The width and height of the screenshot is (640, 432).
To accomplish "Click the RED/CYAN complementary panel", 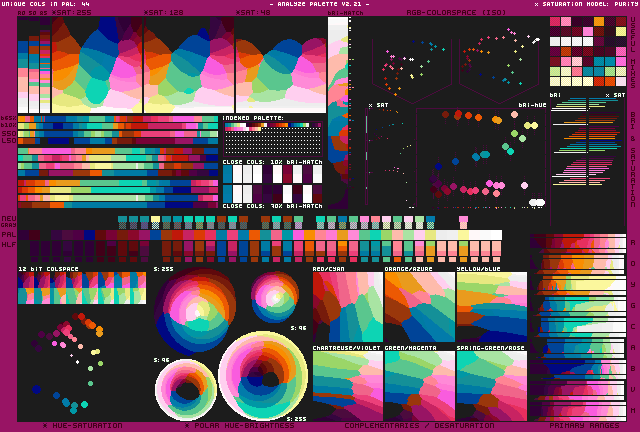I will [348, 307].
